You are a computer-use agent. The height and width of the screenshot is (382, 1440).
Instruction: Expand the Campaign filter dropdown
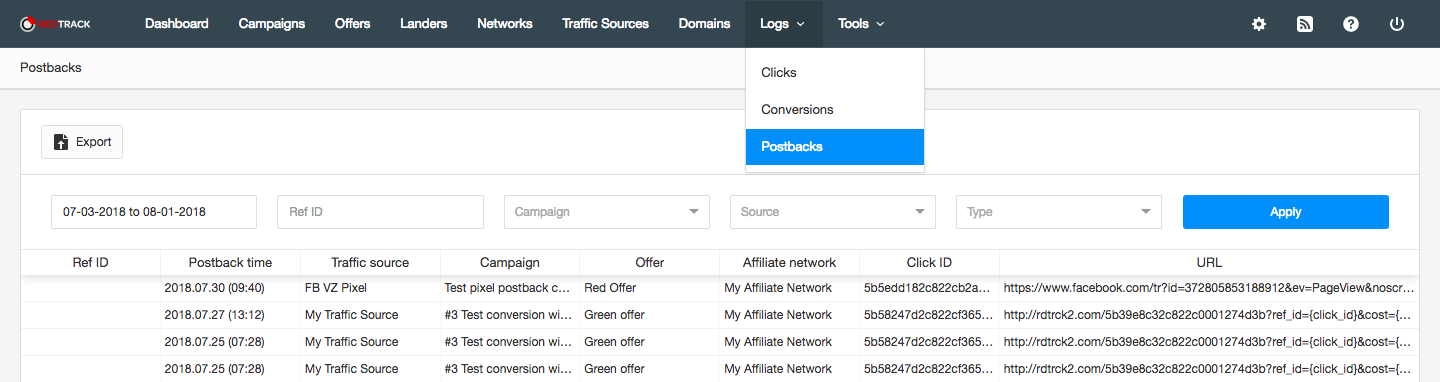click(x=607, y=212)
